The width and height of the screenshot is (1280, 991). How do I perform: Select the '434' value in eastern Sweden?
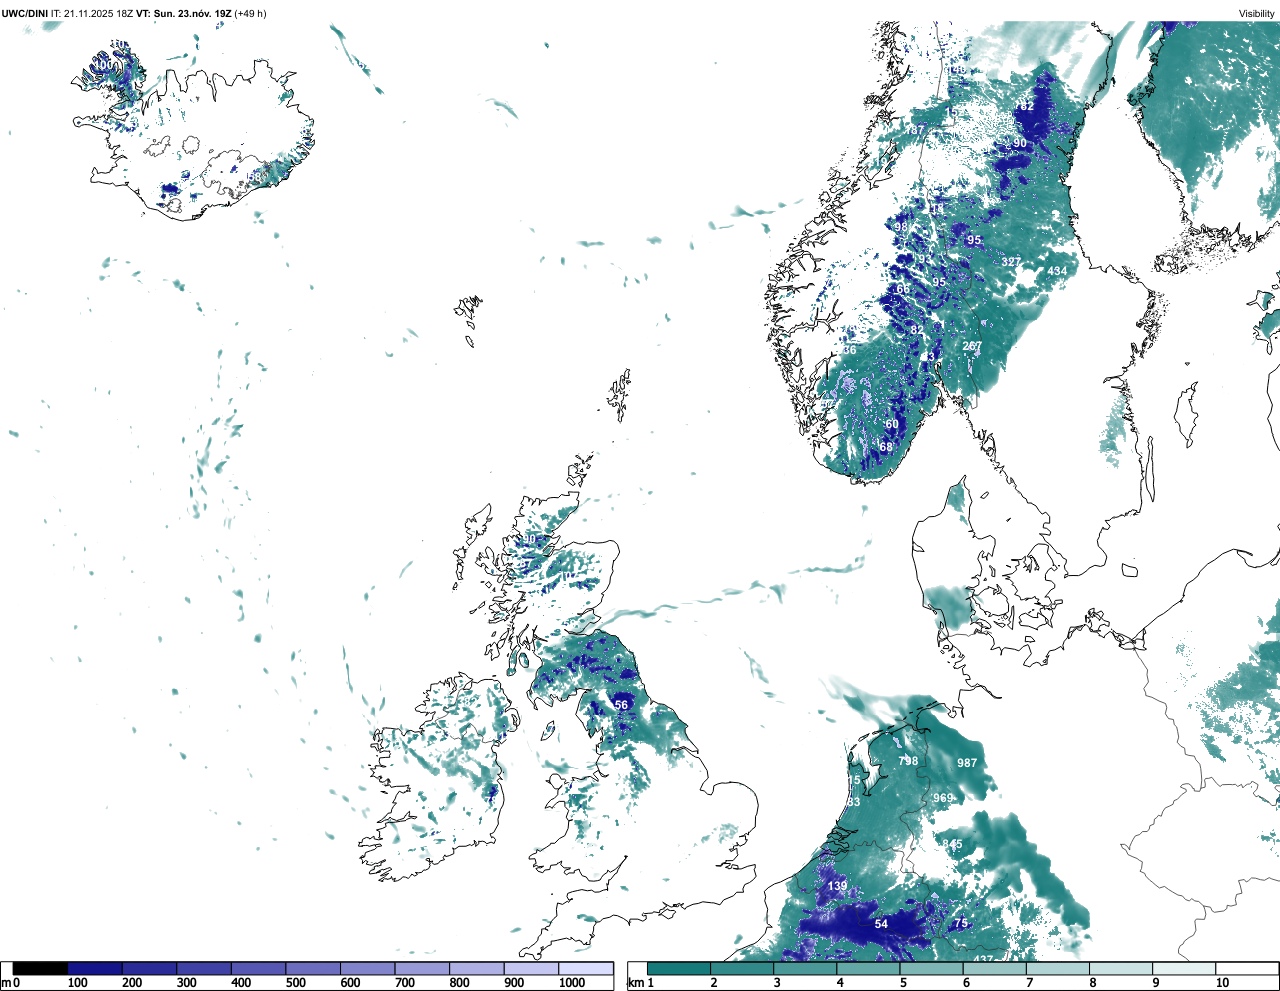[1057, 271]
